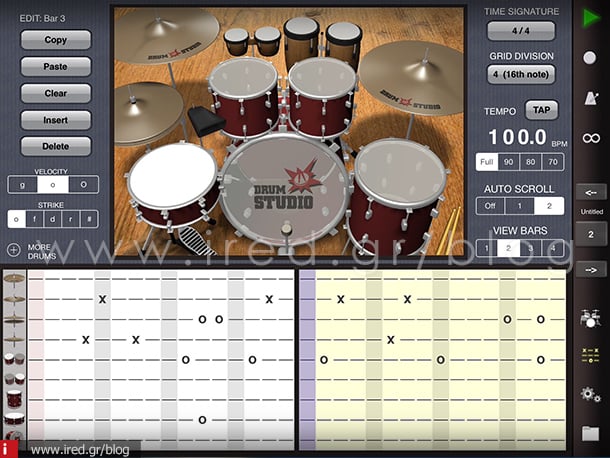Set velocity to medium lowercase 'o'
Image resolution: width=610 pixels, height=458 pixels.
tap(53, 184)
